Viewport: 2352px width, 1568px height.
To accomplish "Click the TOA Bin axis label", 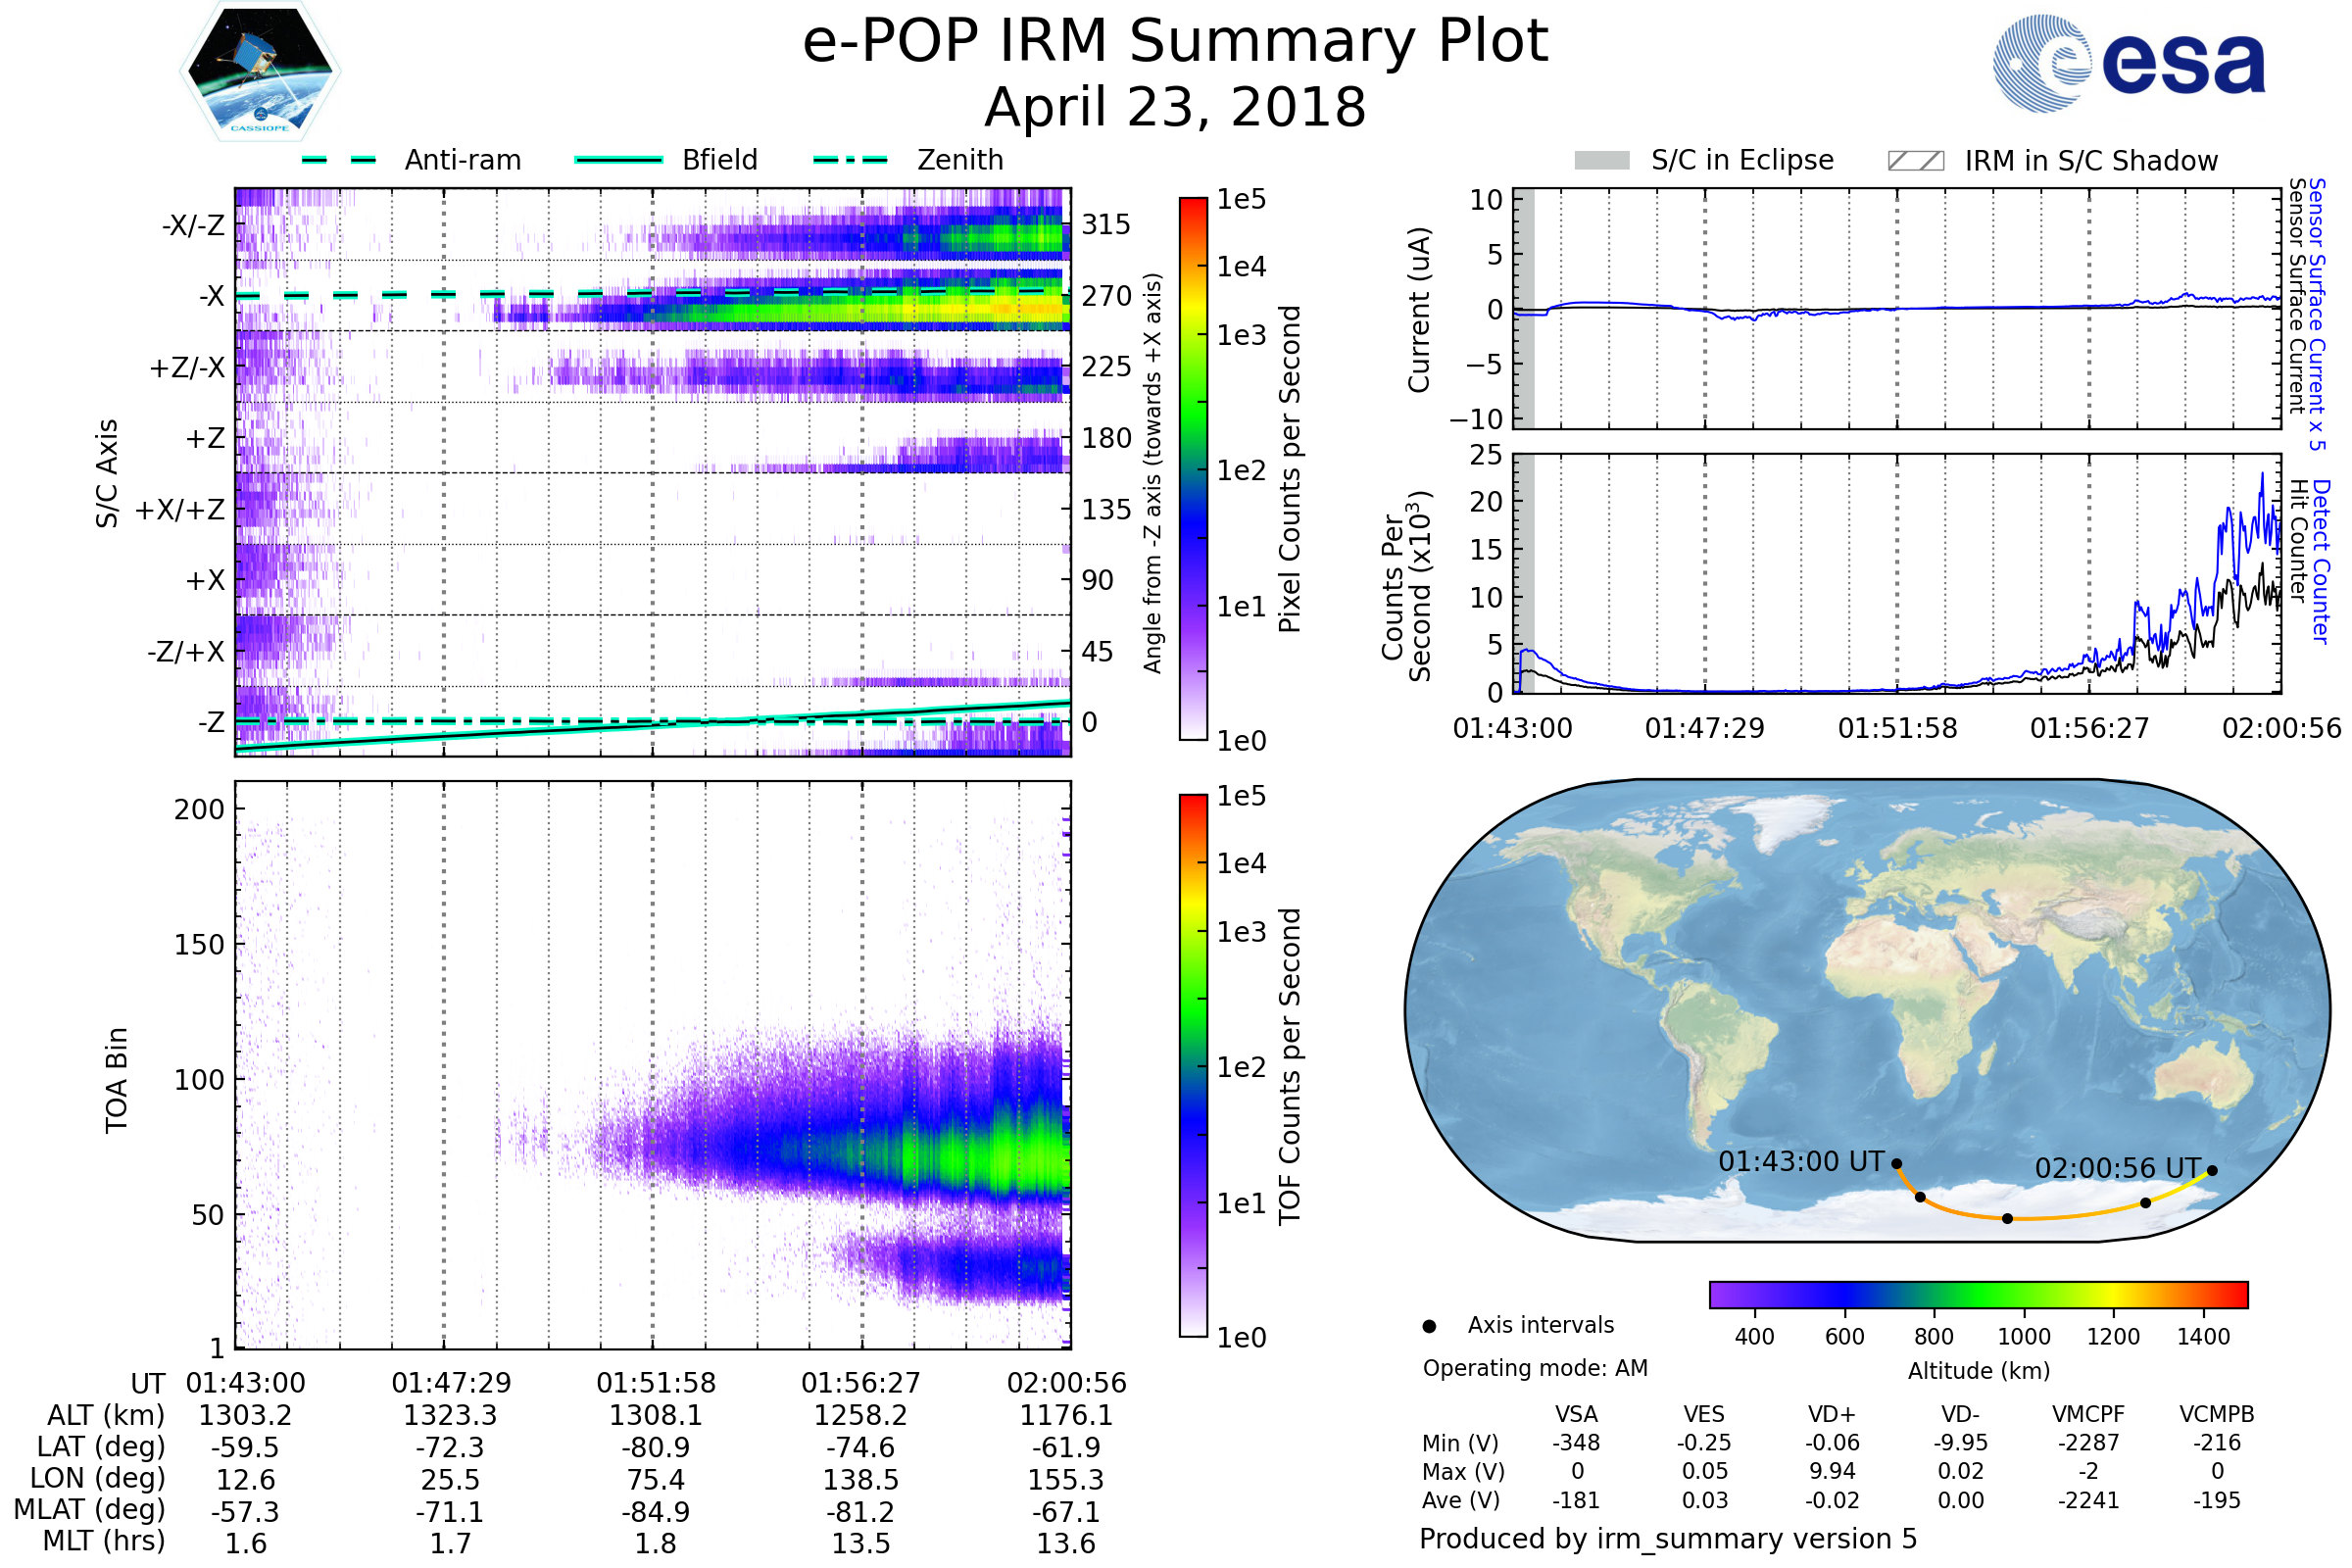I will point(117,1080).
